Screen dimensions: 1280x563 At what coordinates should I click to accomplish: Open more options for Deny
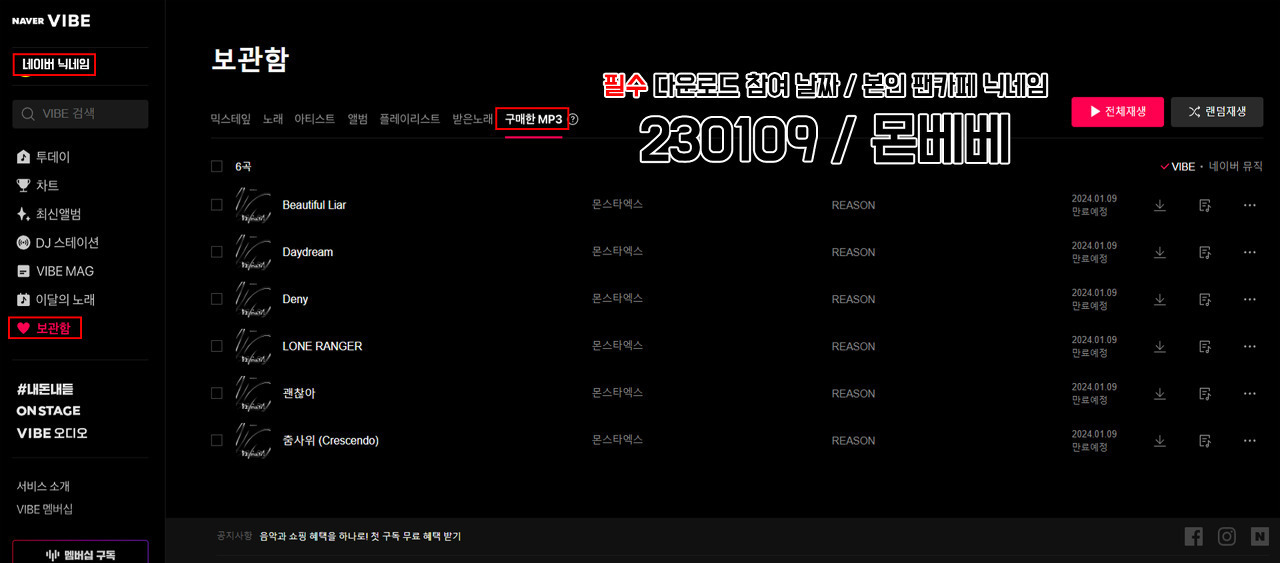[1249, 299]
